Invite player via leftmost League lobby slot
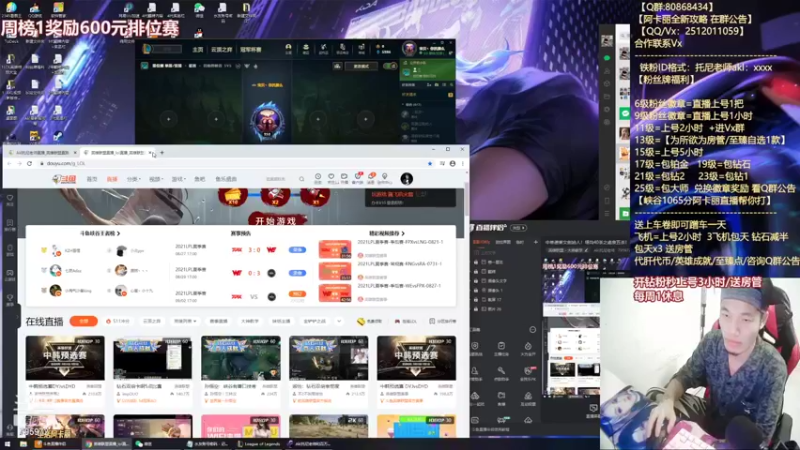The image size is (800, 450). [168, 119]
